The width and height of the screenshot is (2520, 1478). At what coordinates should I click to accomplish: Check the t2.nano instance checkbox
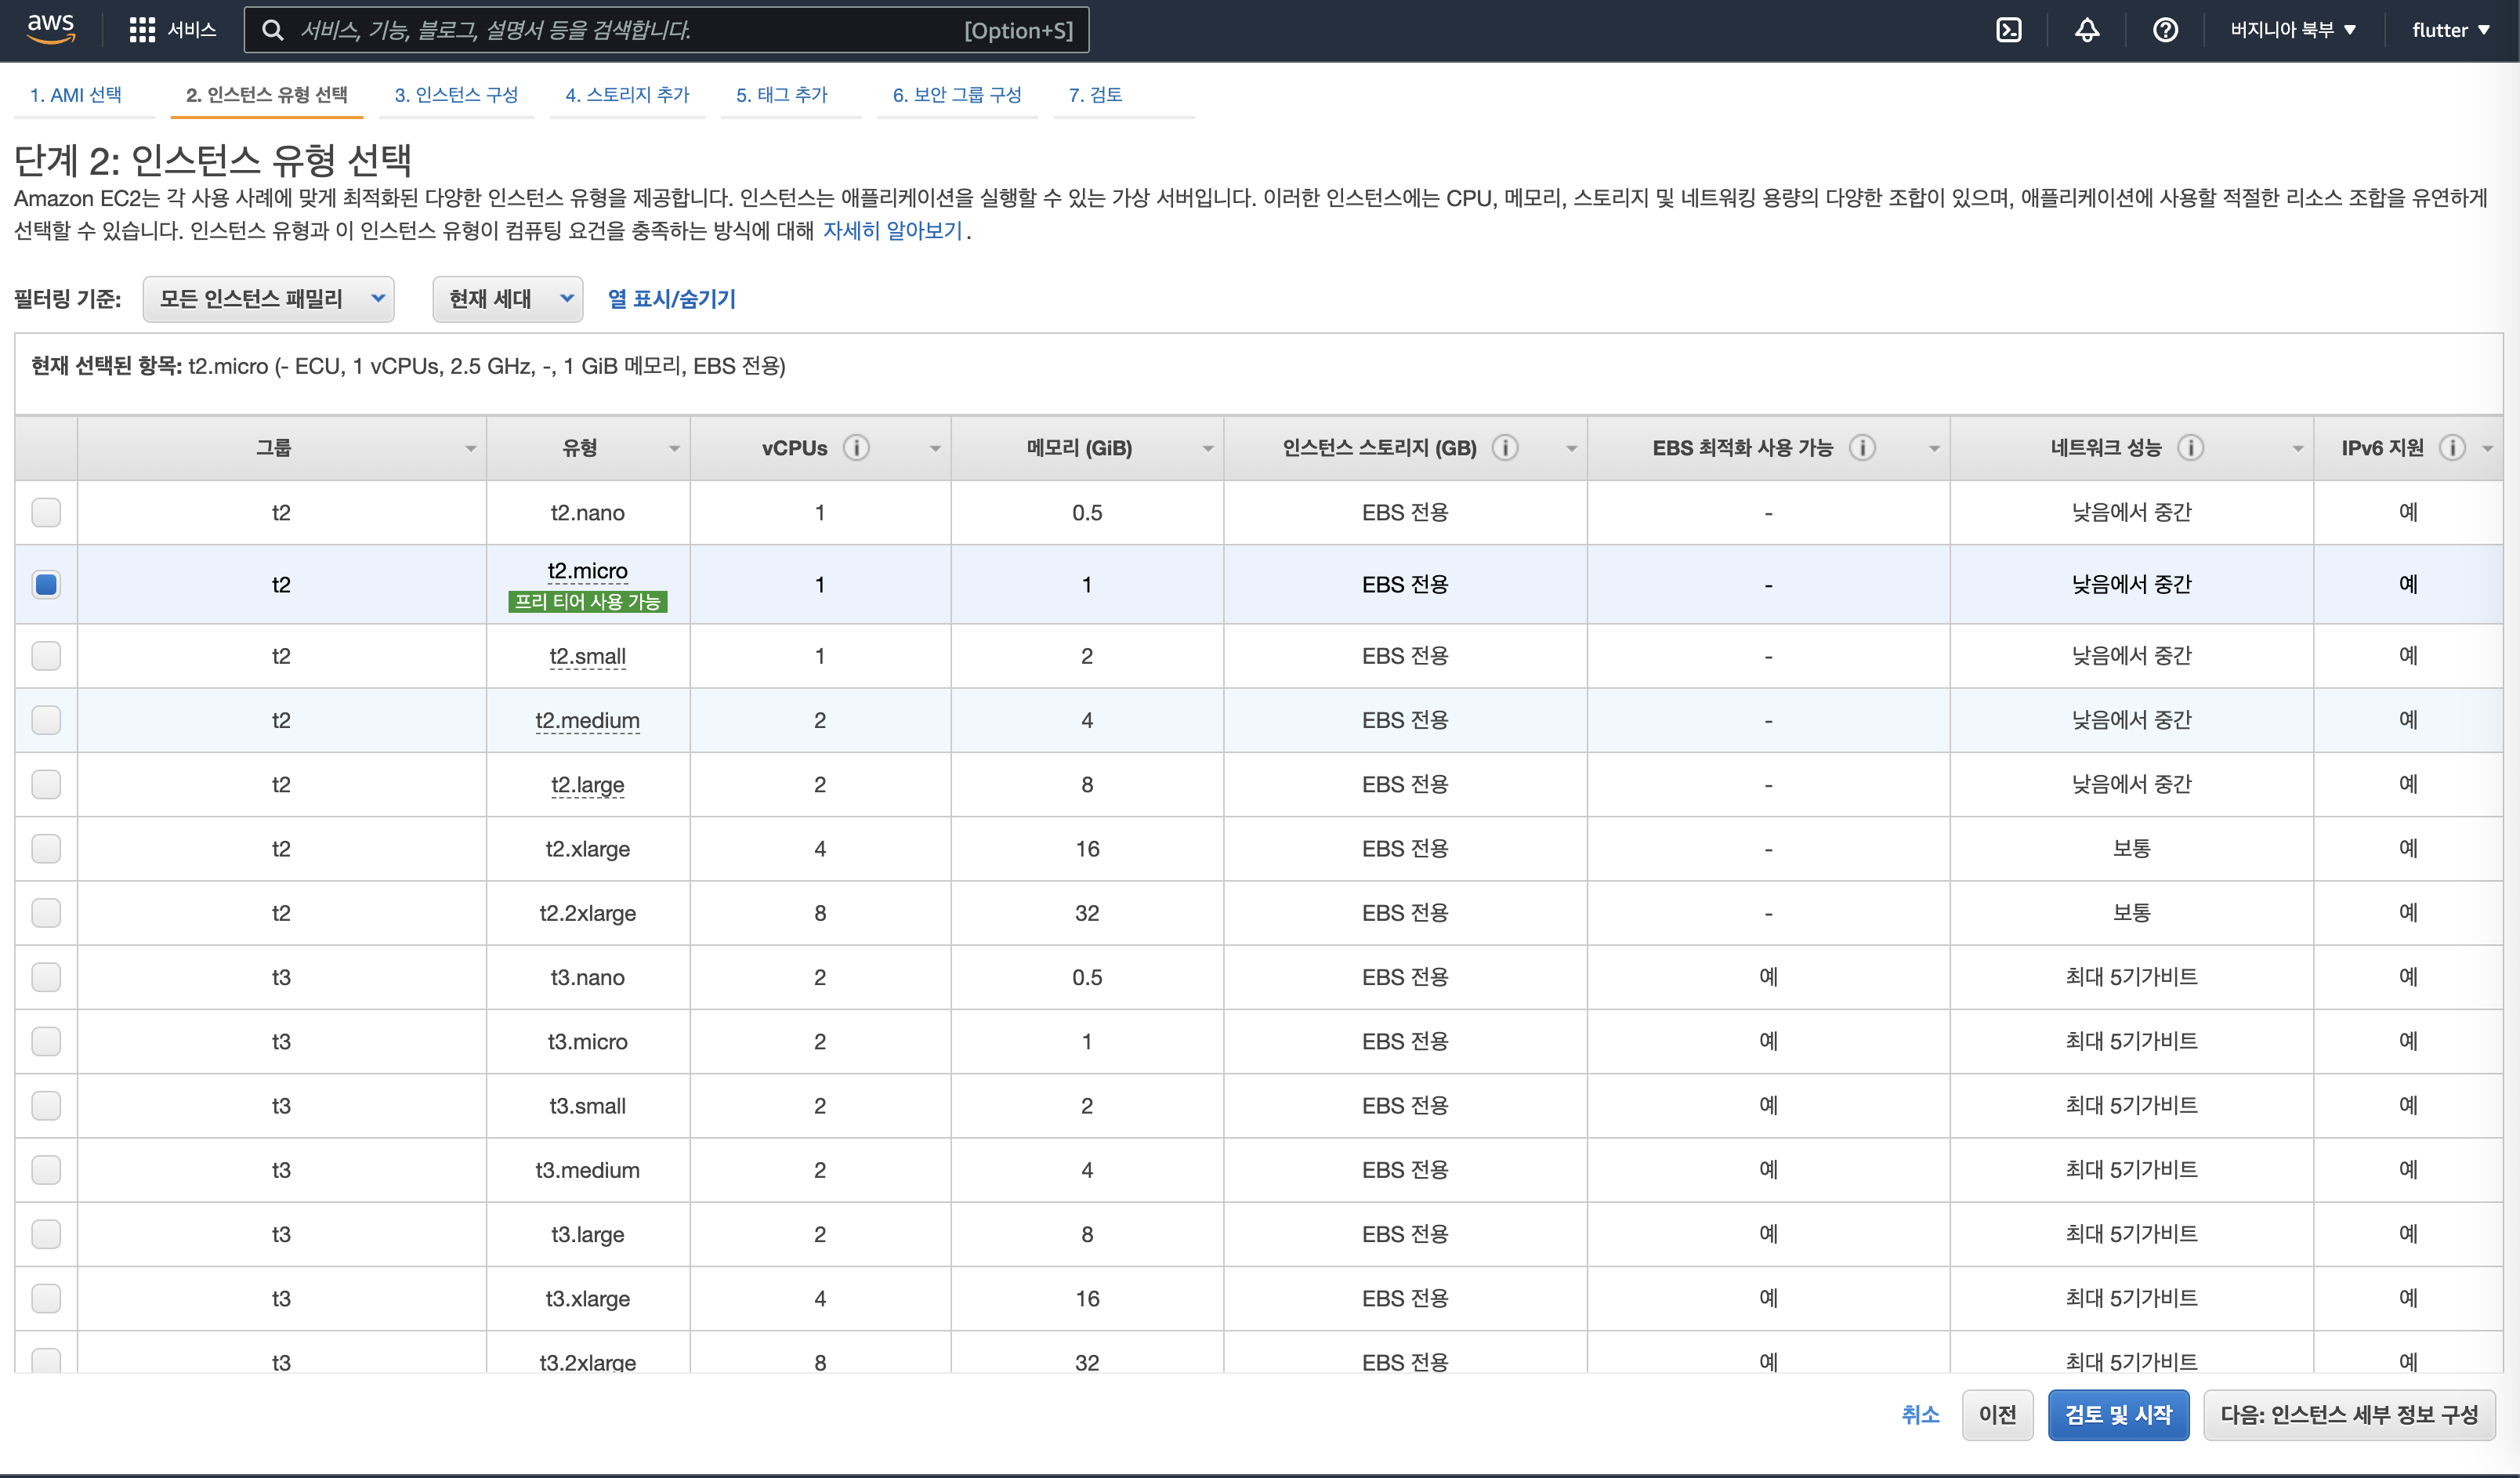pos(46,512)
